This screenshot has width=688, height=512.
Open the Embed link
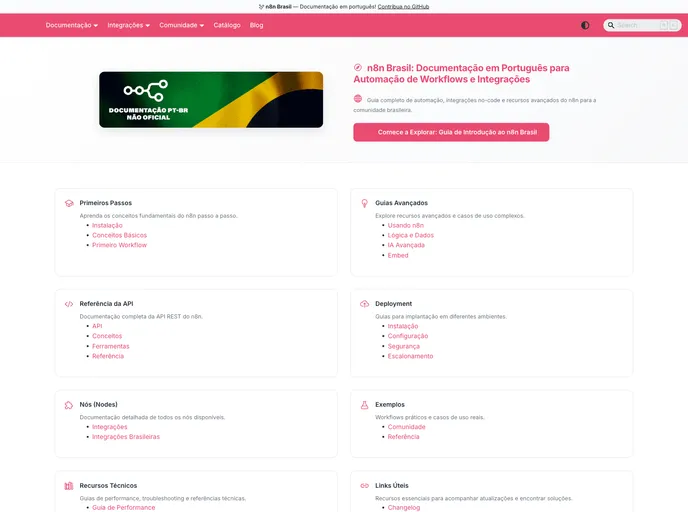tap(398, 255)
